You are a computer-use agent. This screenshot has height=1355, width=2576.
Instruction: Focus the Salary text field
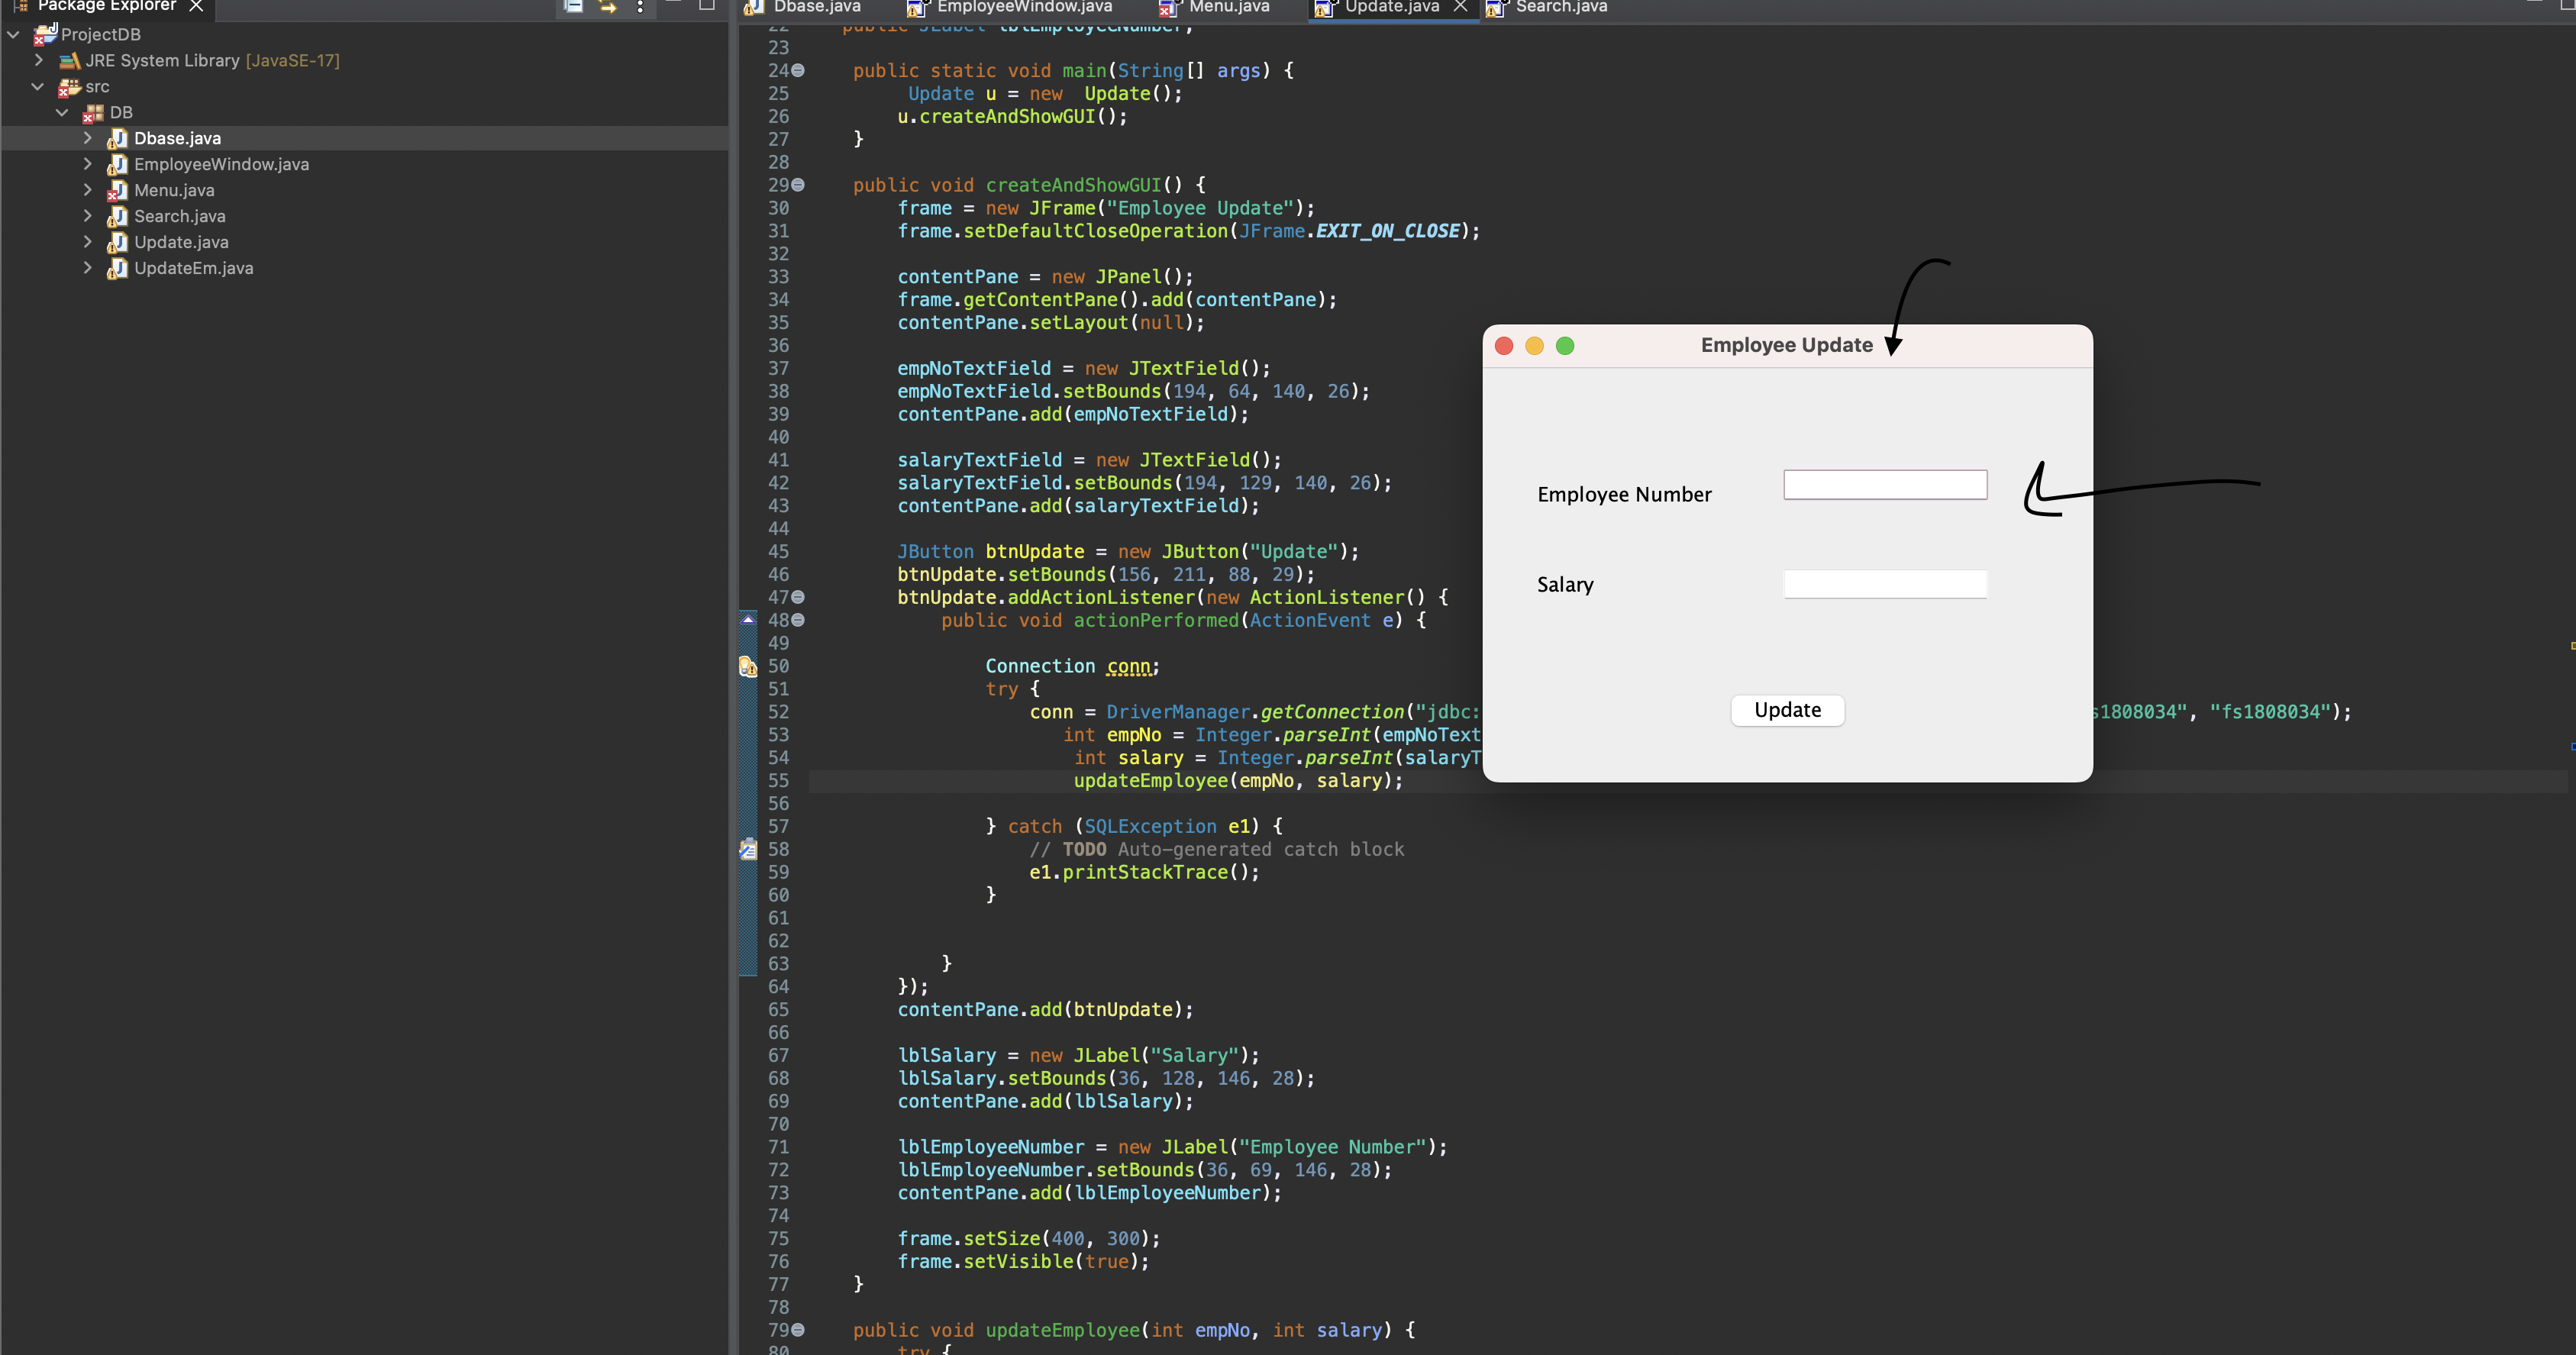[1885, 584]
